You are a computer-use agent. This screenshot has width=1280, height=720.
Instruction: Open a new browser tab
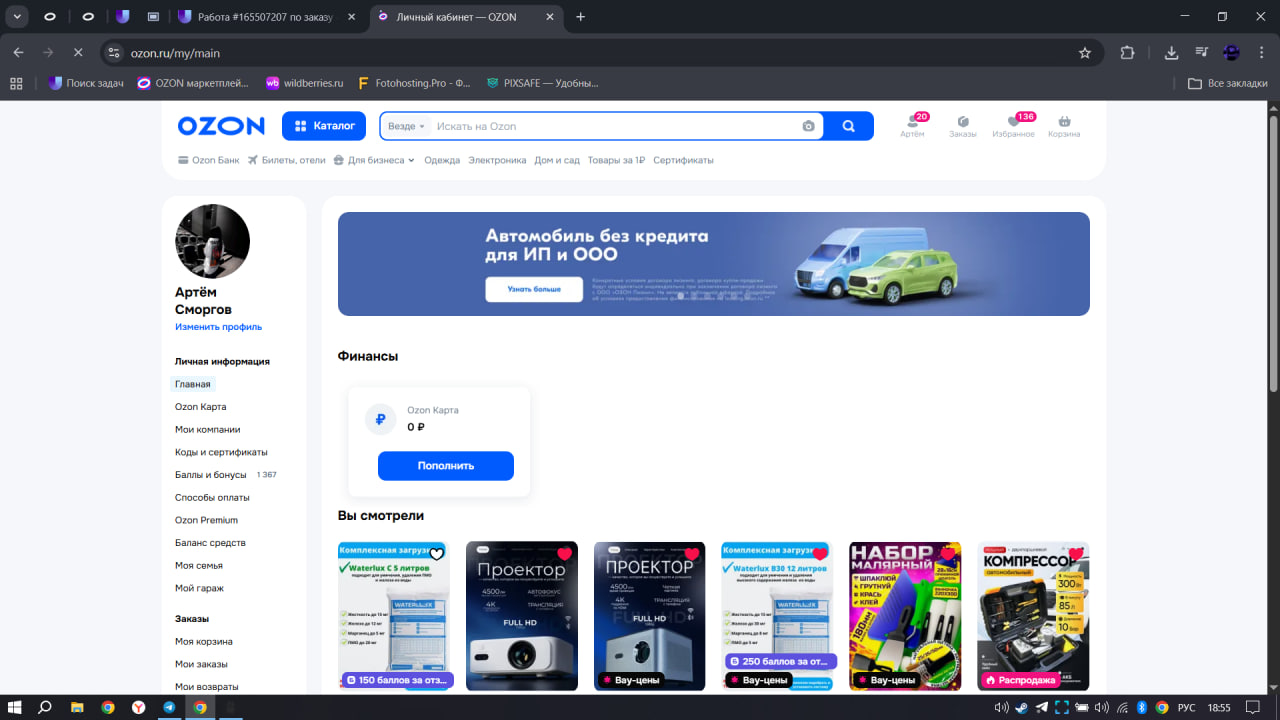click(581, 17)
